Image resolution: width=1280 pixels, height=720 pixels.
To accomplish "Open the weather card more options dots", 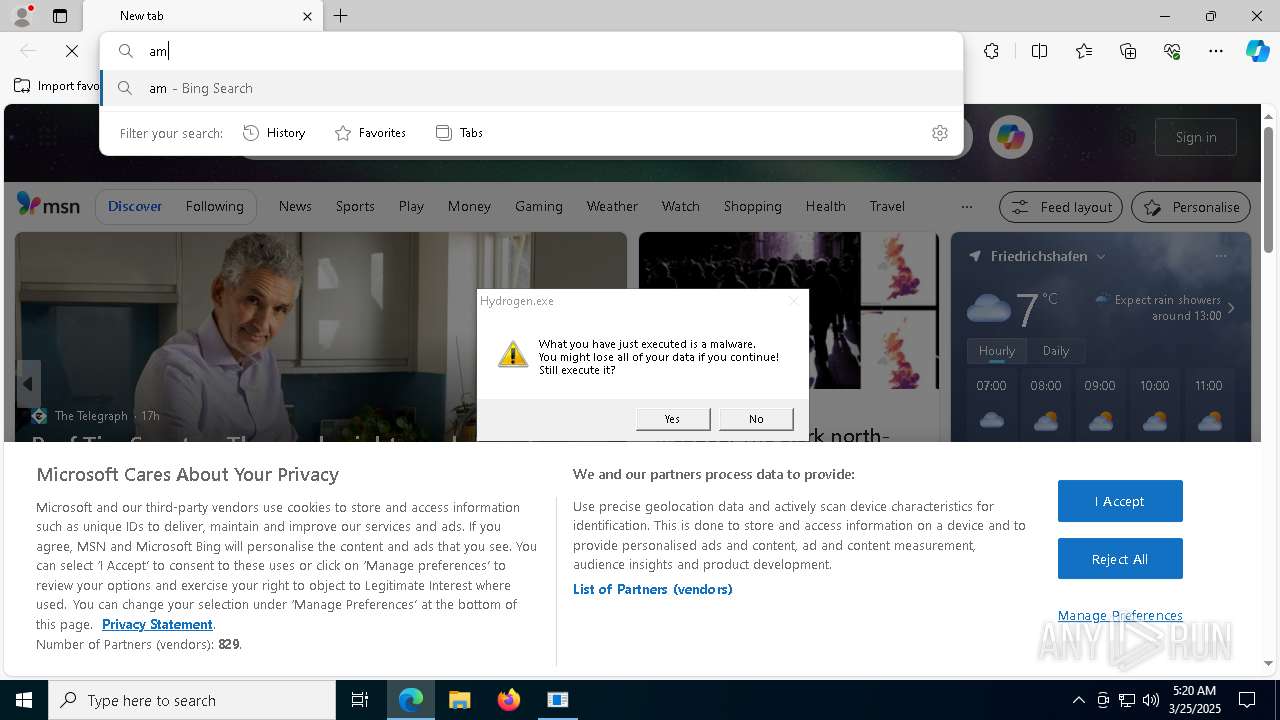I will click(x=1220, y=256).
